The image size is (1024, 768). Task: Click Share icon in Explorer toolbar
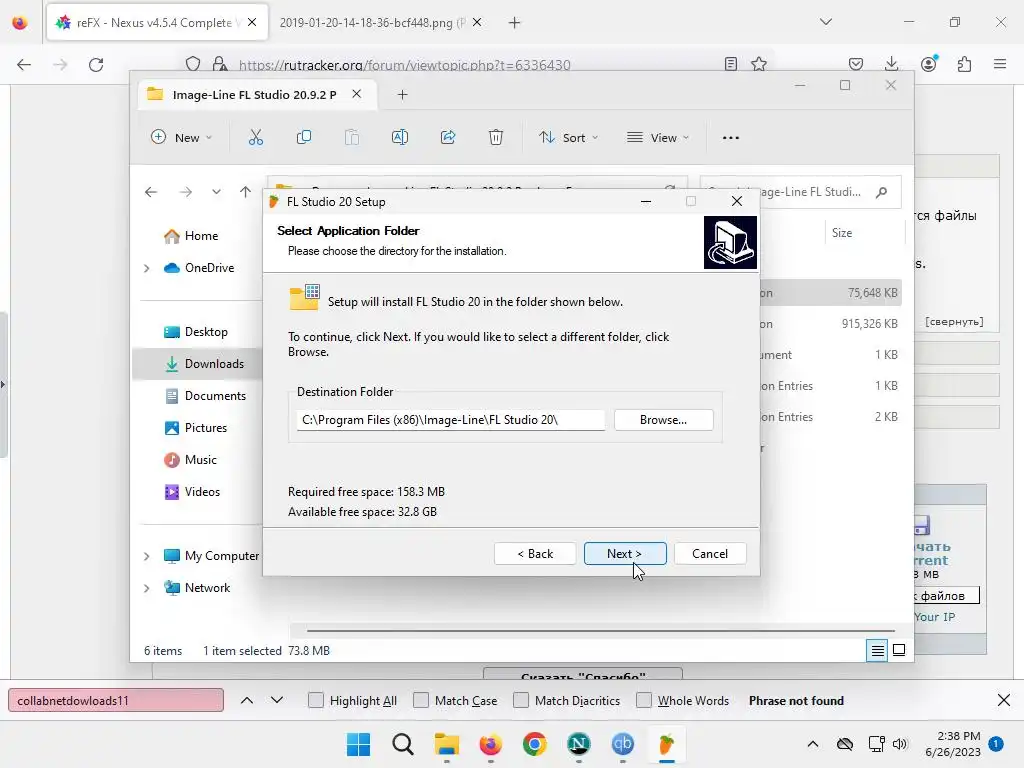(x=448, y=137)
